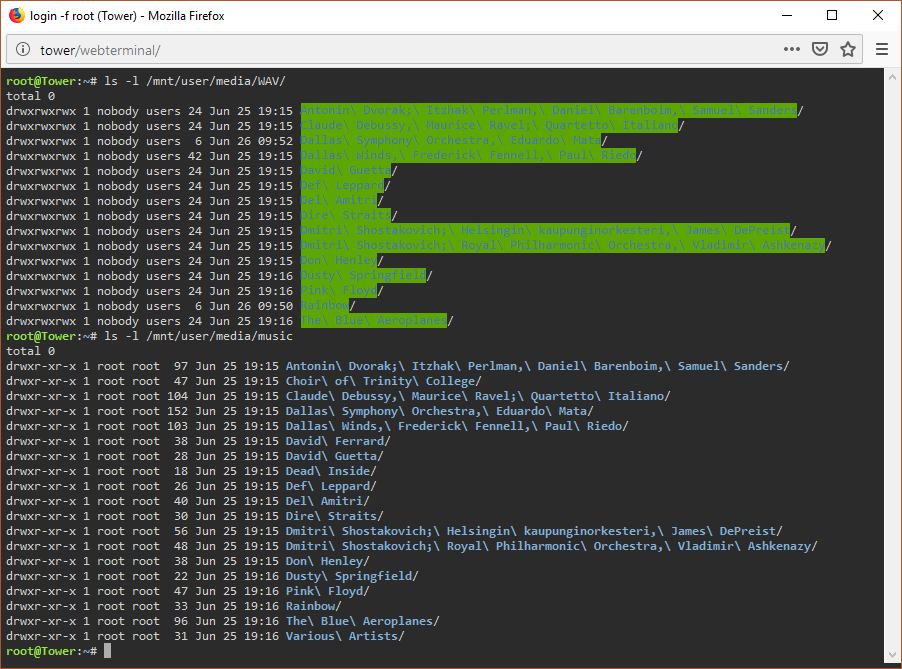Click the Firefox logo in the title bar
The height and width of the screenshot is (669, 902).
tap(17, 15)
